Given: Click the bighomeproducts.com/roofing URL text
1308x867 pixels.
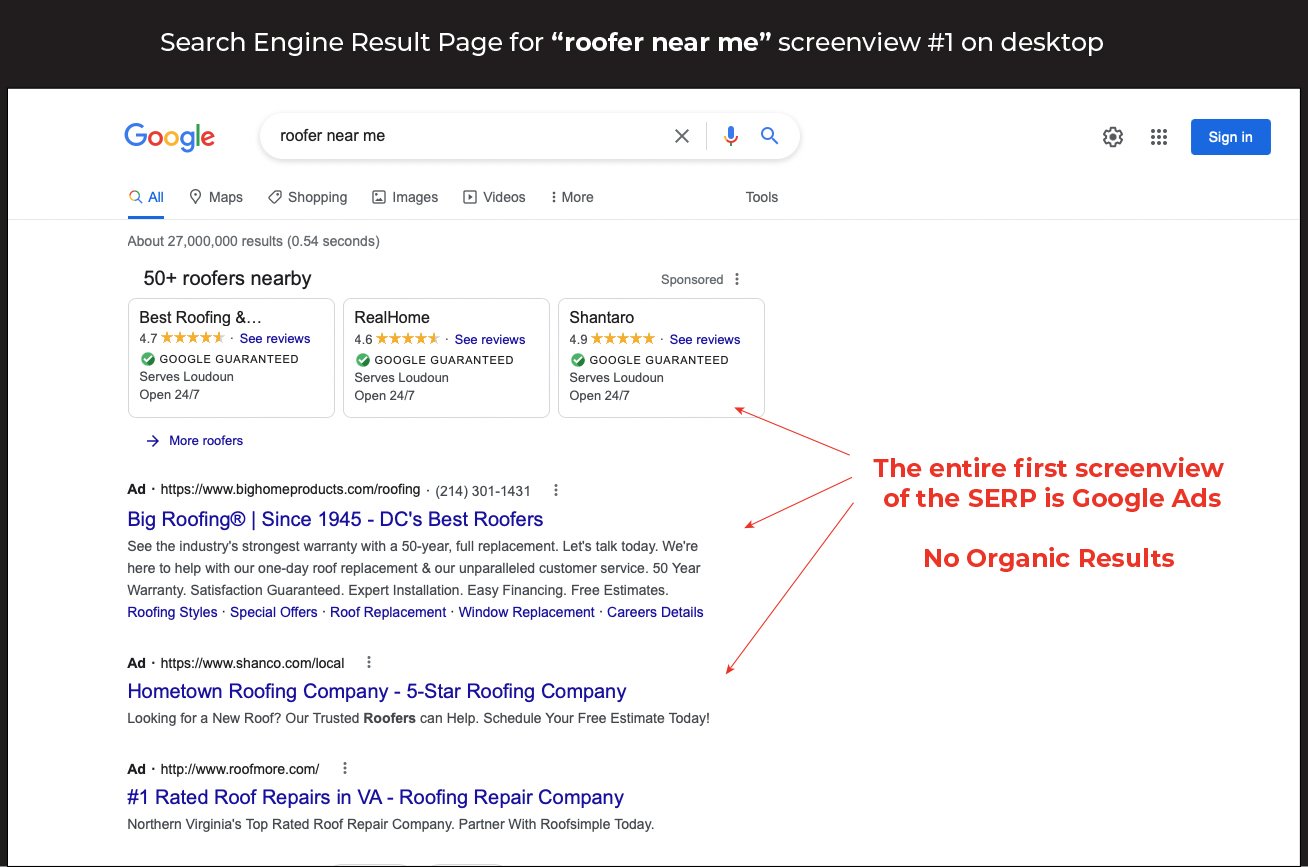Looking at the screenshot, I should point(290,490).
